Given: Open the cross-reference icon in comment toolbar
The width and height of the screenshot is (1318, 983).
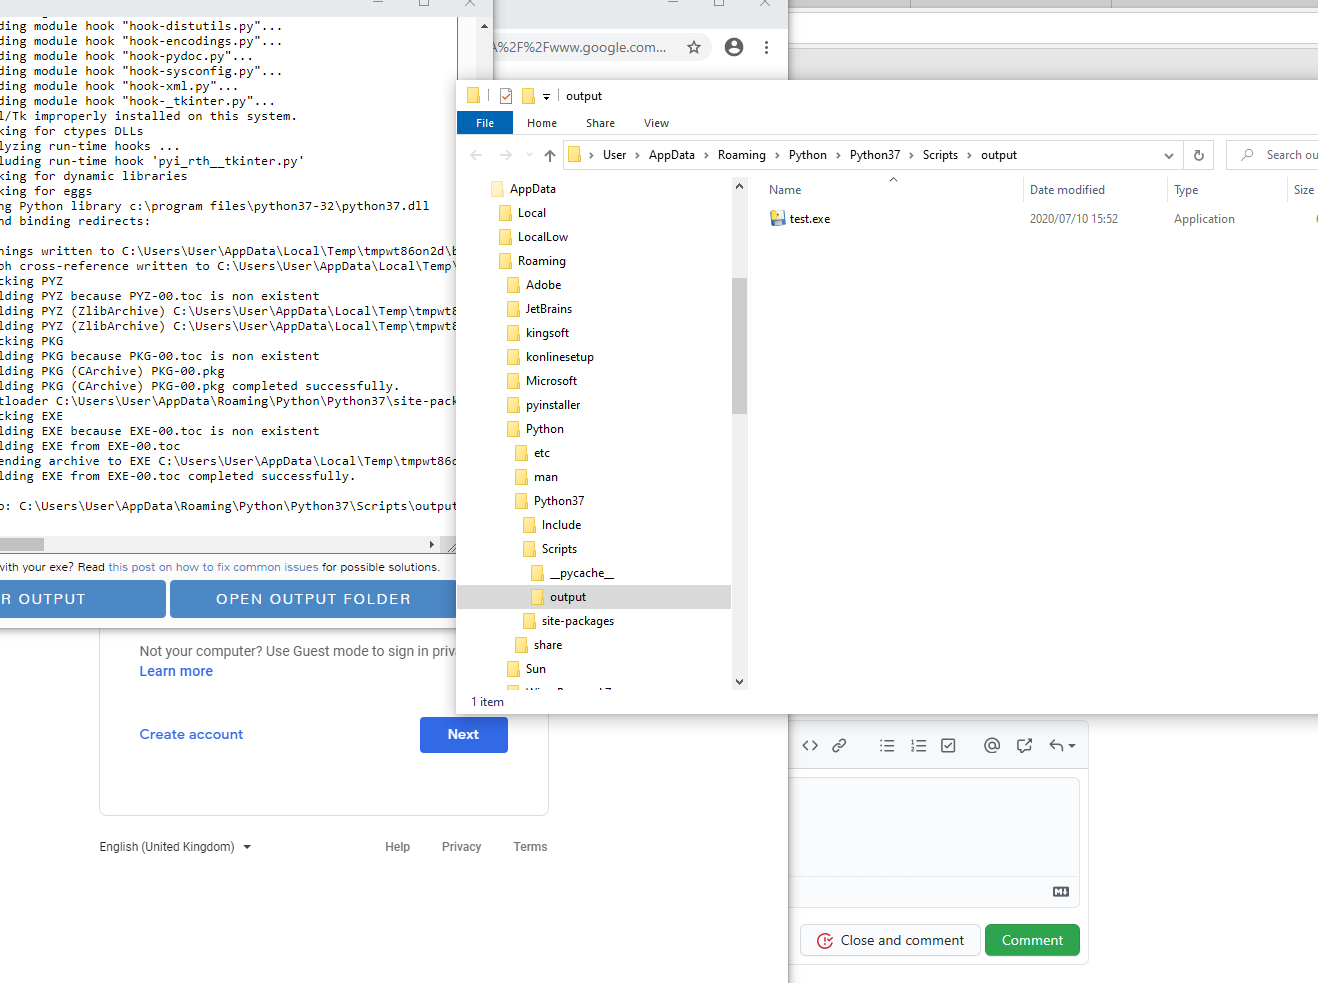Looking at the screenshot, I should pyautogui.click(x=1022, y=745).
